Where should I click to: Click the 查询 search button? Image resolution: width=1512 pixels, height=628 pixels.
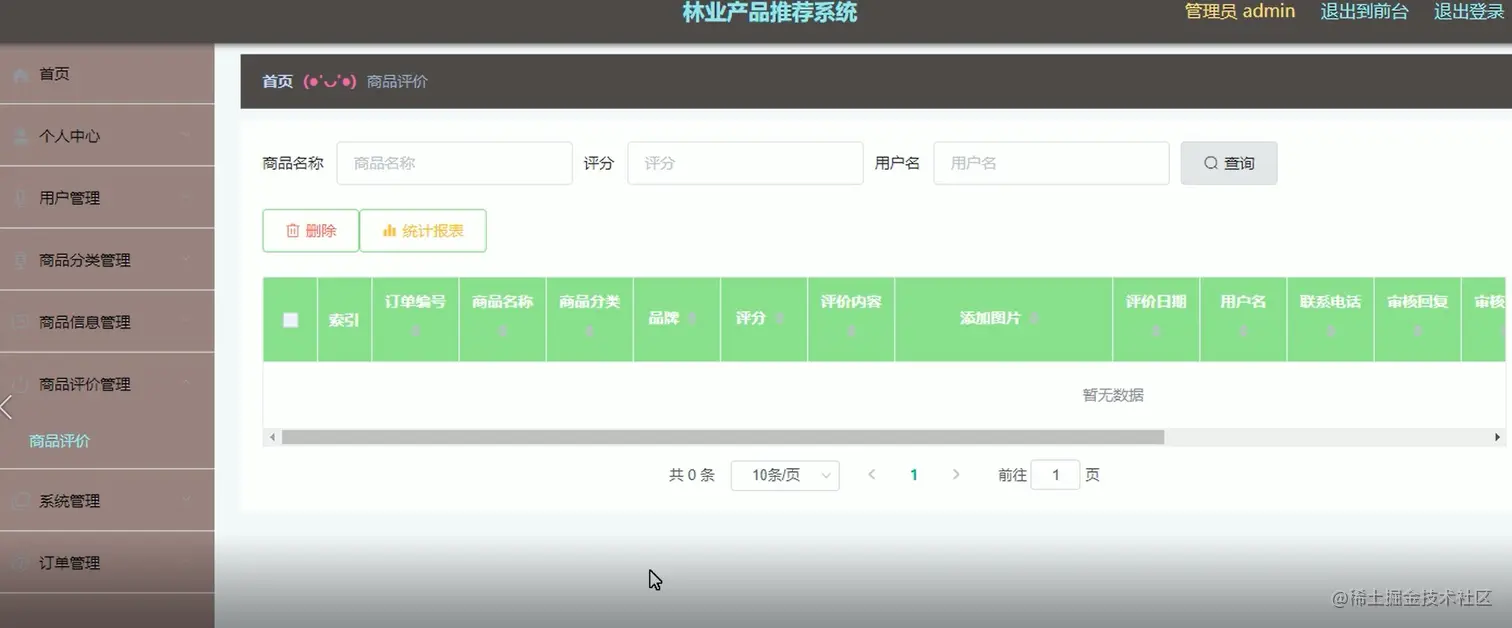[x=1229, y=163]
